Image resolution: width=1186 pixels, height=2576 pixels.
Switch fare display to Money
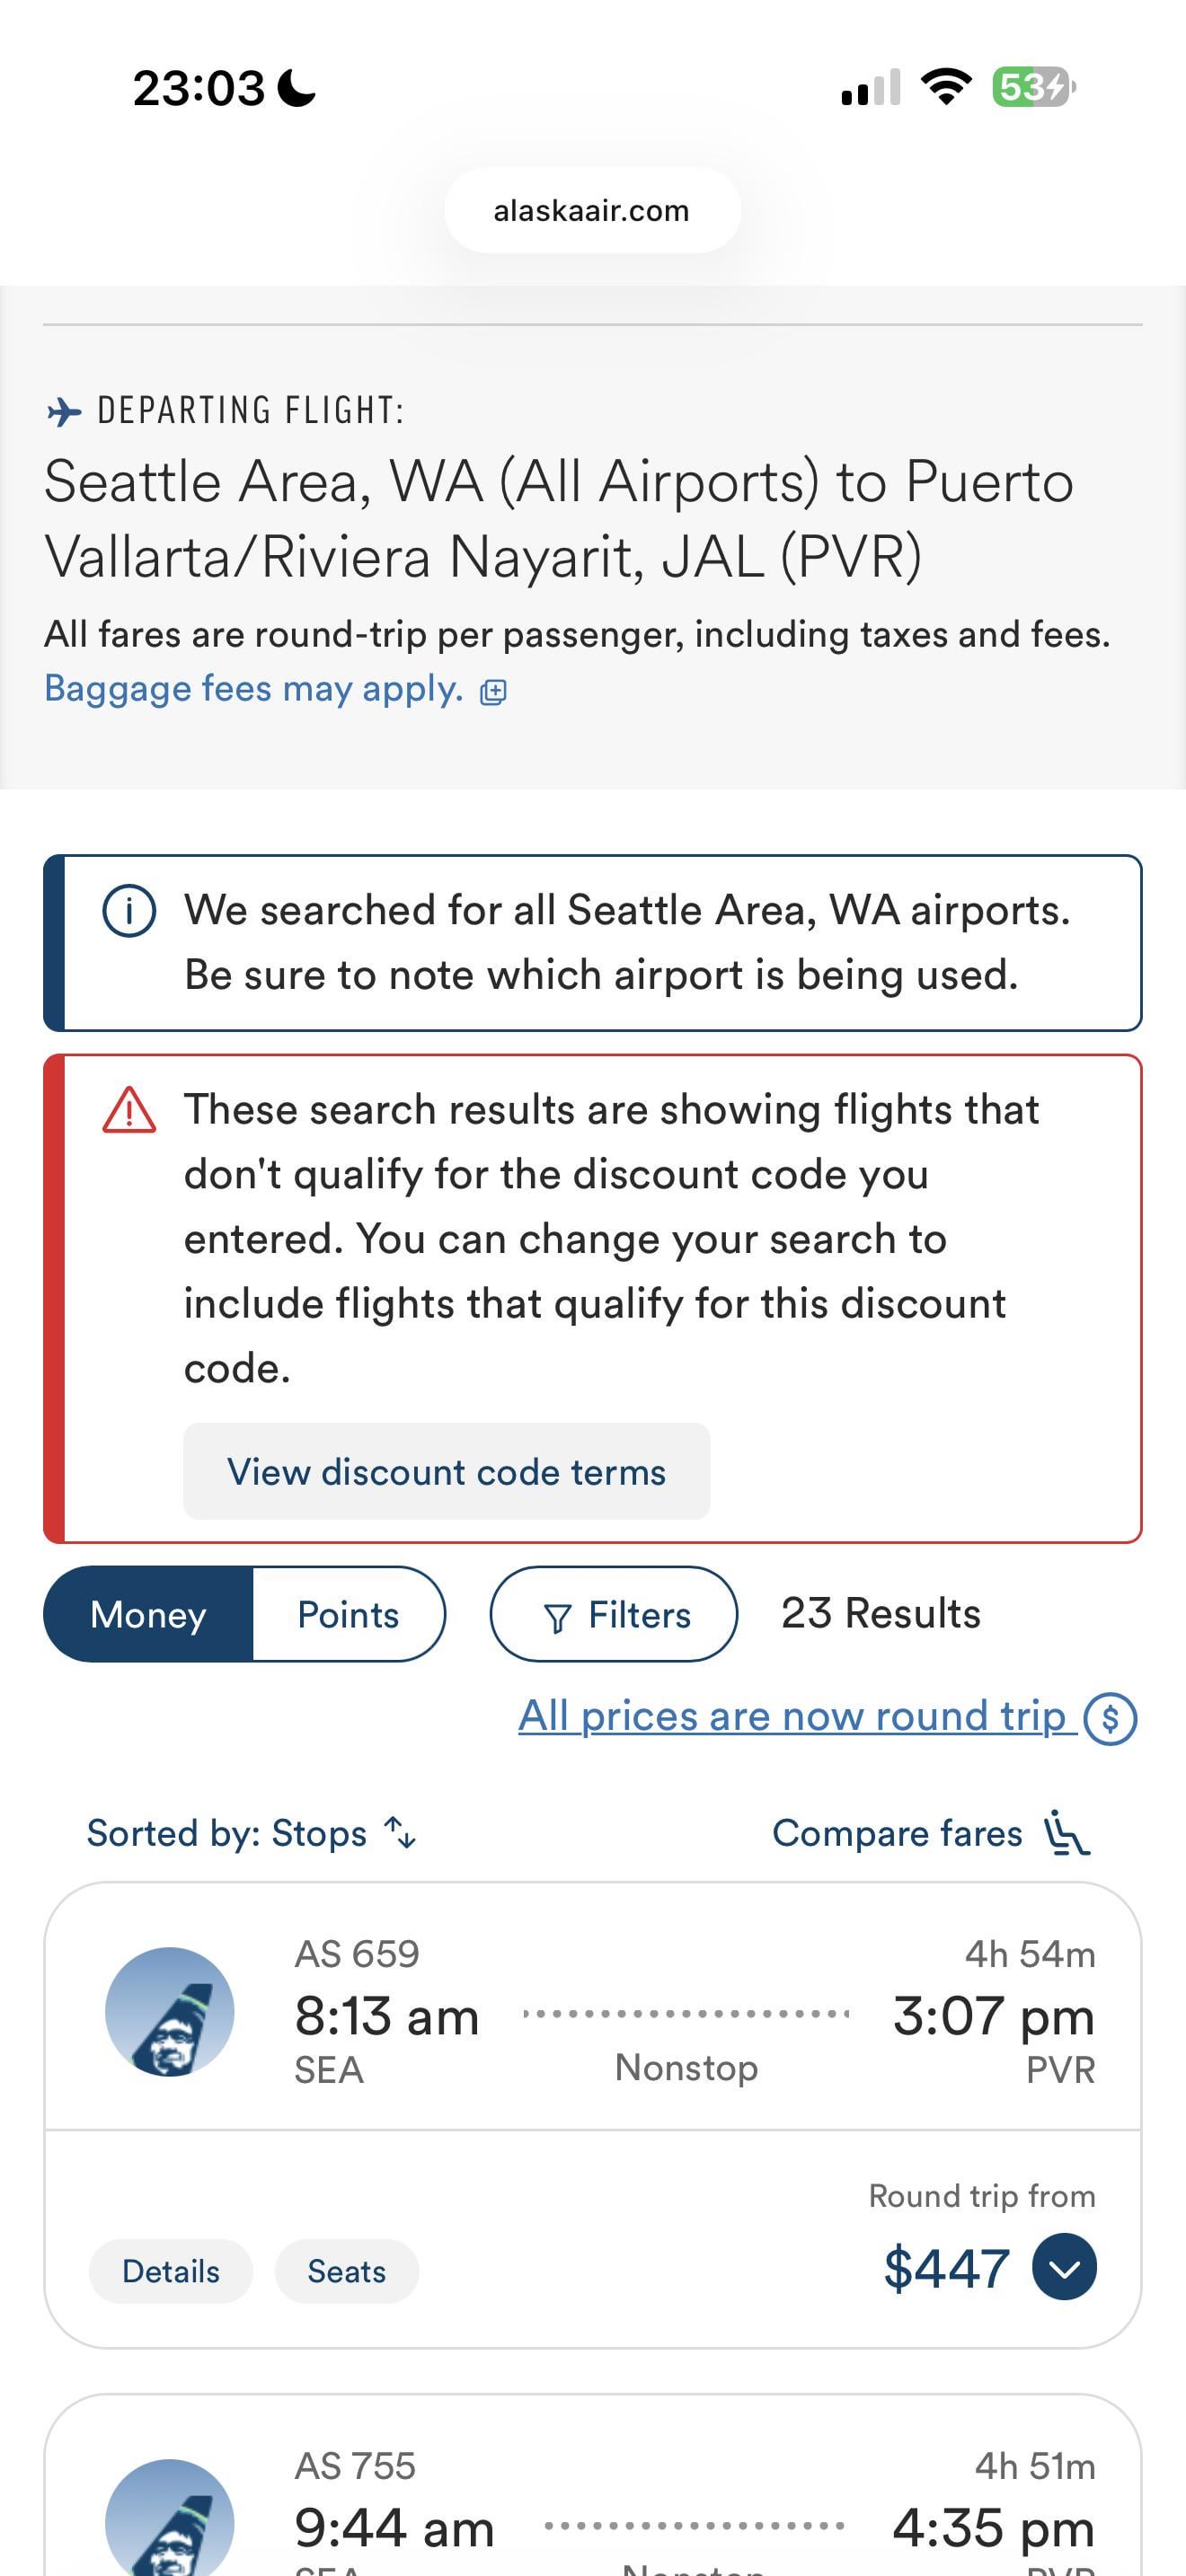point(148,1614)
